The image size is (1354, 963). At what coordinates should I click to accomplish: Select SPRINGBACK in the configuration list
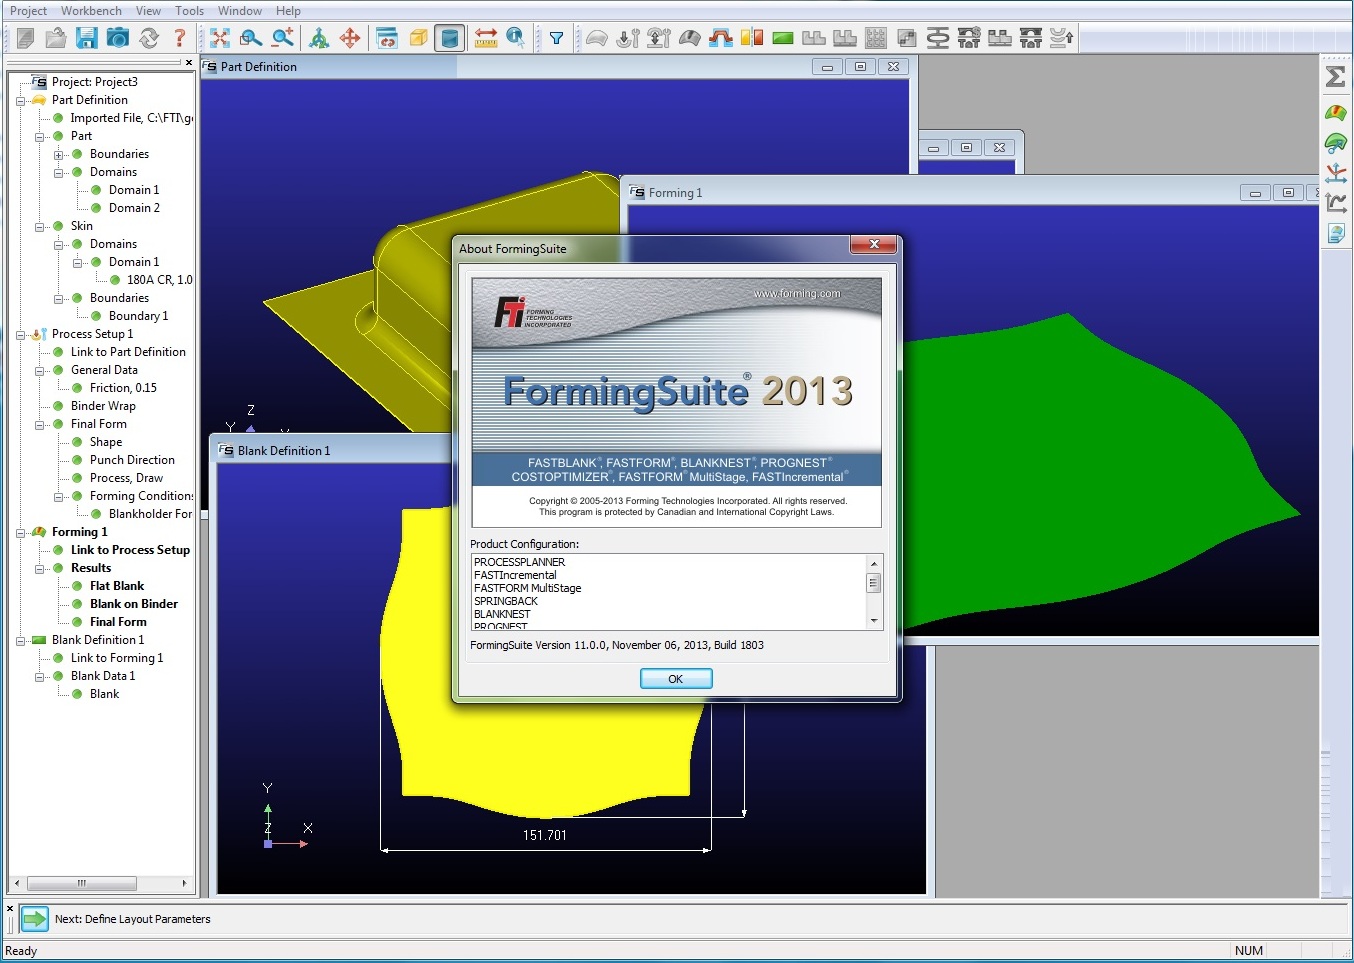tap(505, 601)
